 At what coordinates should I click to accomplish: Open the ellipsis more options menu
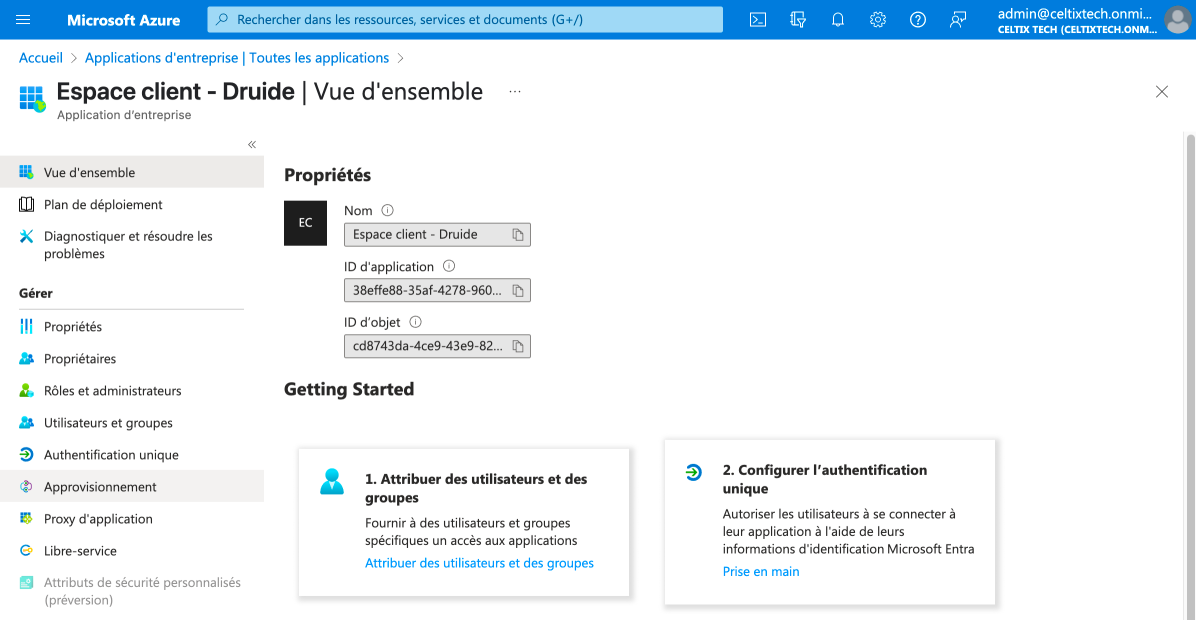pos(515,91)
